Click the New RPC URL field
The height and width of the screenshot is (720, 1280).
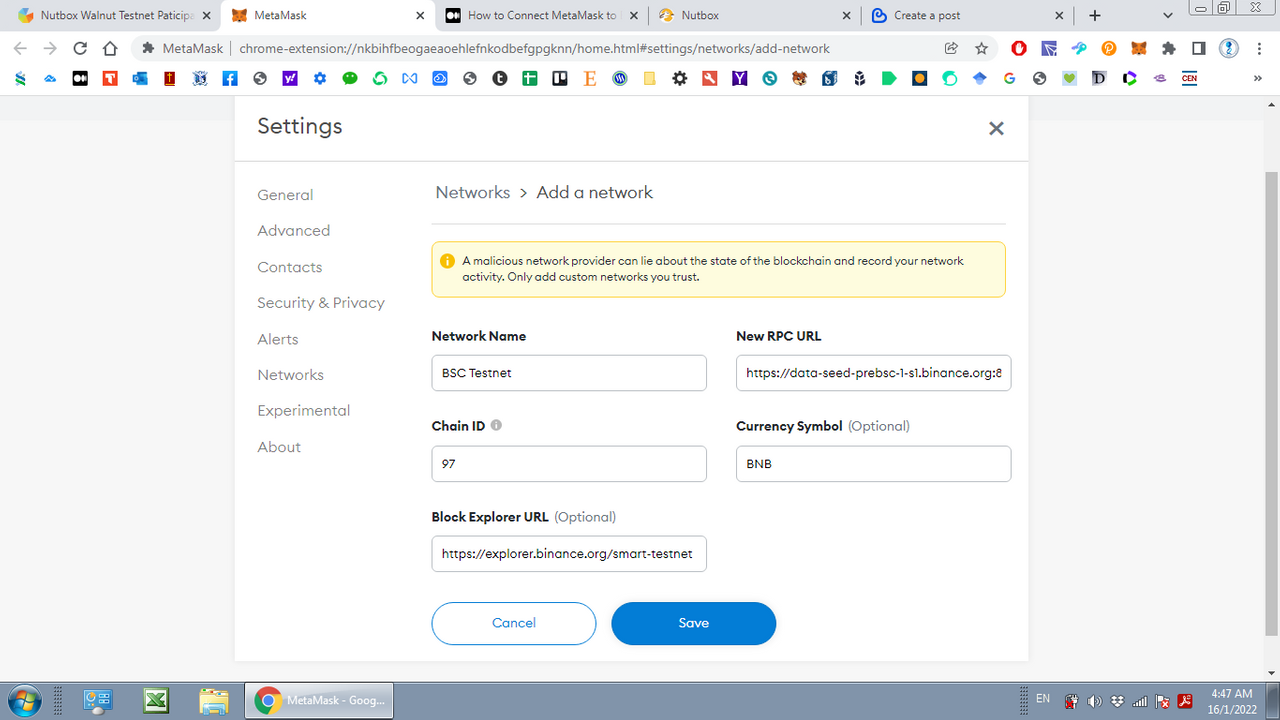873,373
